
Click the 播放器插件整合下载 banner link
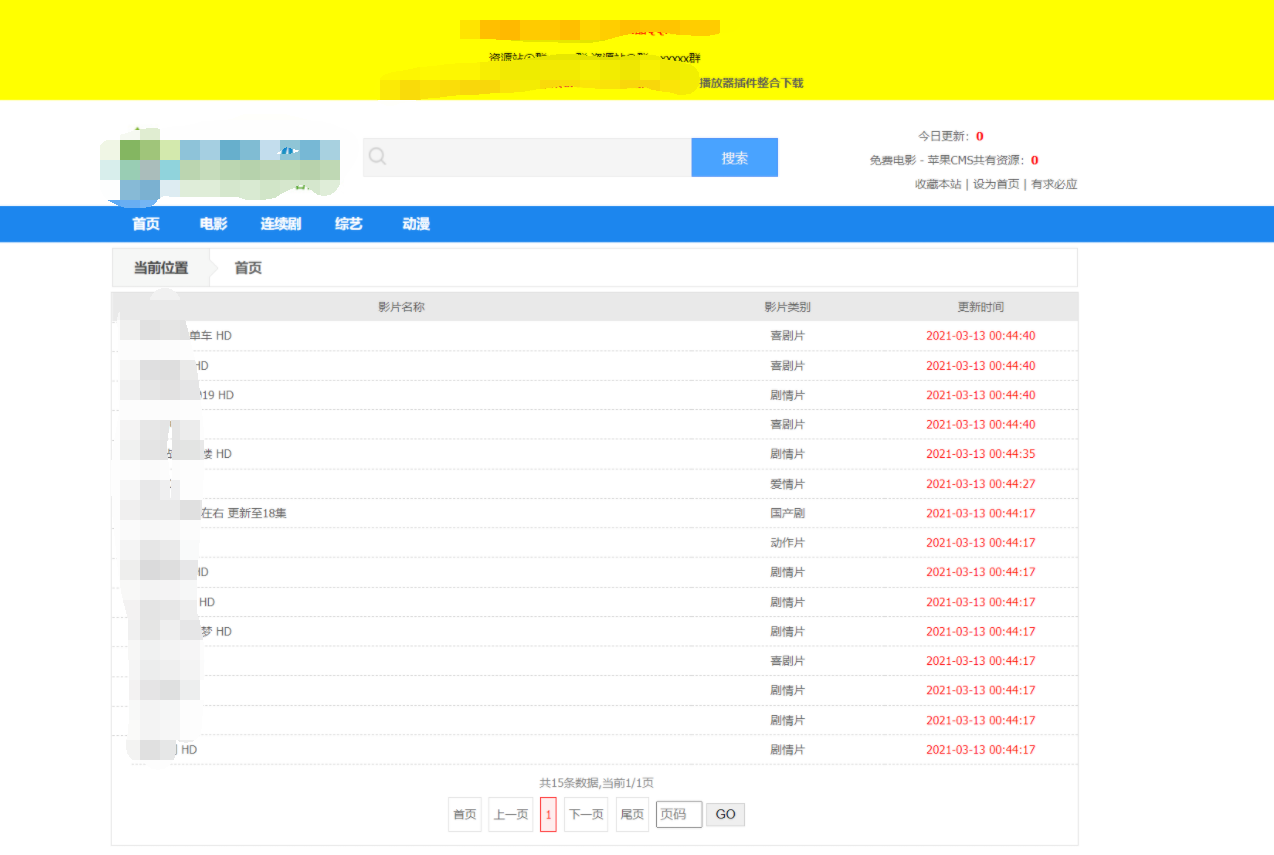(x=751, y=83)
